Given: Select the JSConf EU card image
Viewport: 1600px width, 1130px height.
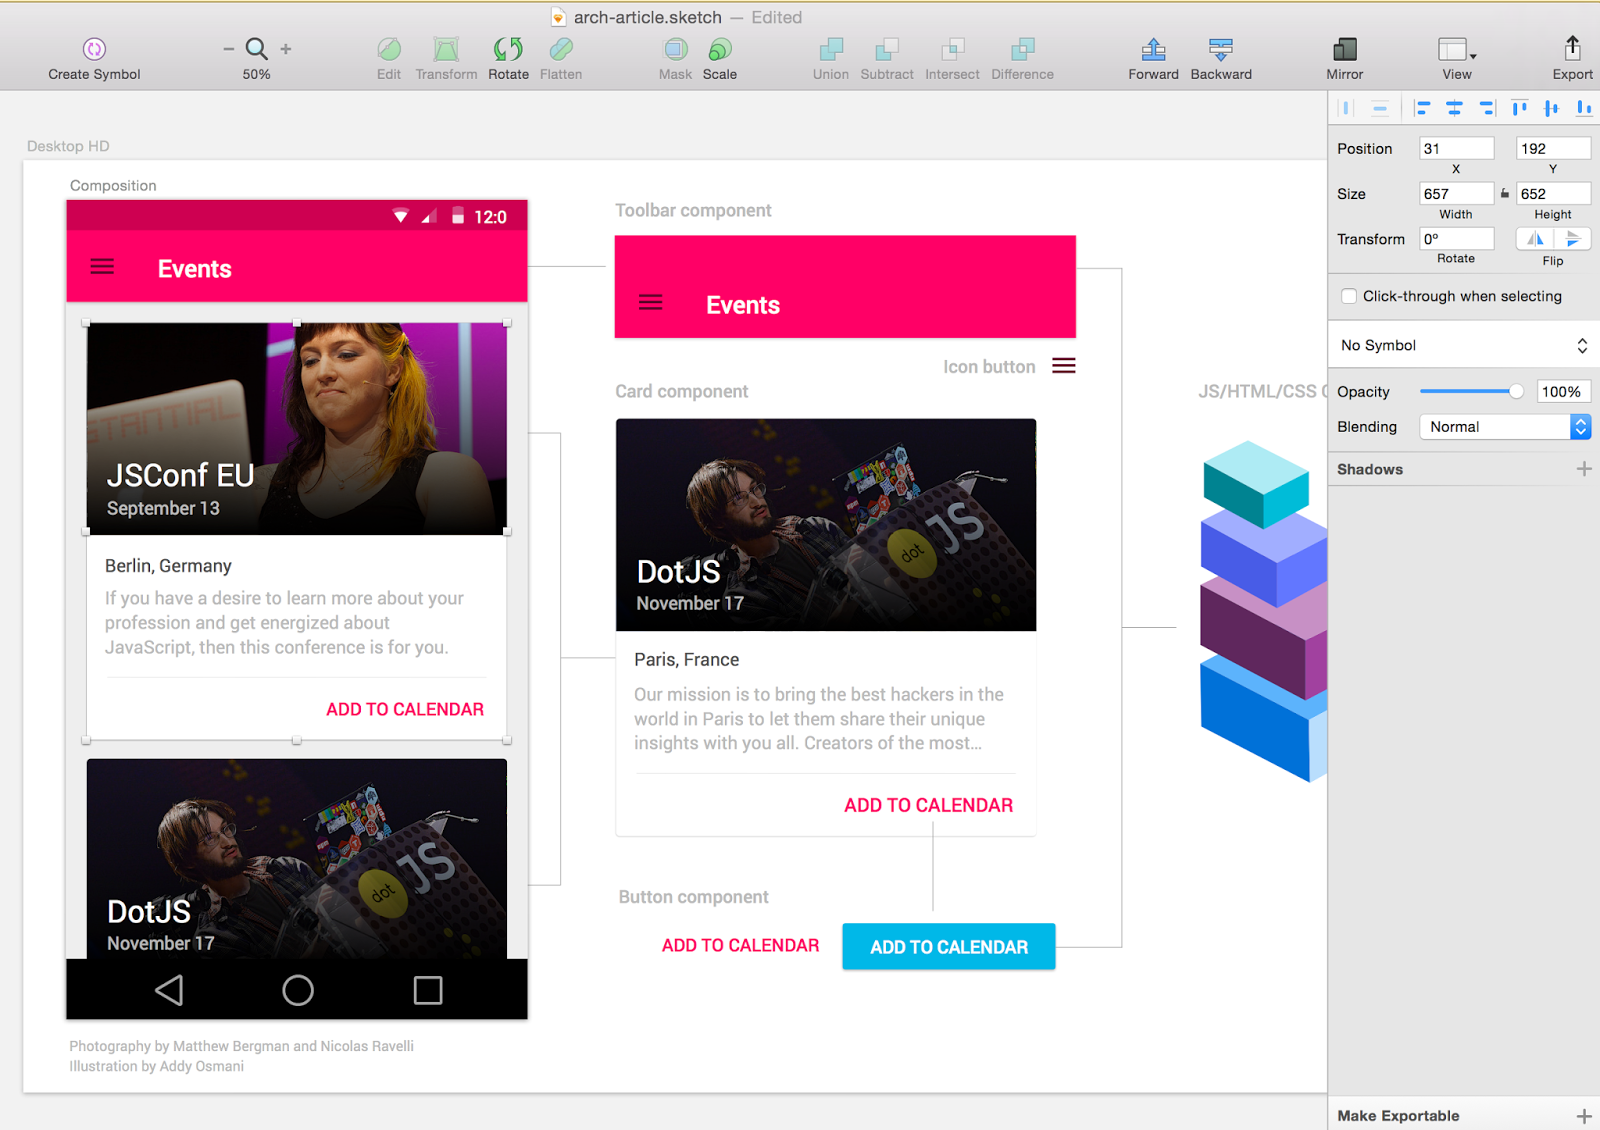Looking at the screenshot, I should (x=297, y=428).
